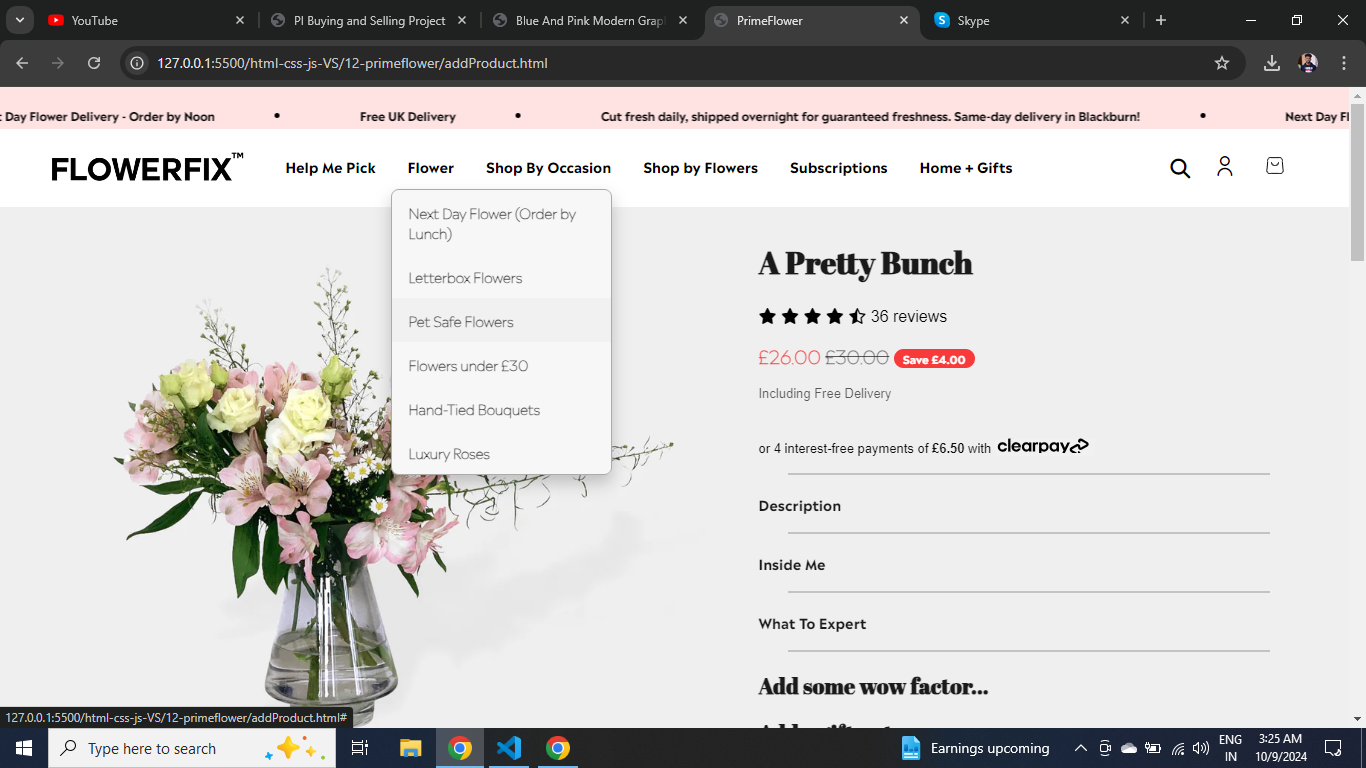
Task: Select Hand-Tied Bouquets option
Action: pos(501,410)
